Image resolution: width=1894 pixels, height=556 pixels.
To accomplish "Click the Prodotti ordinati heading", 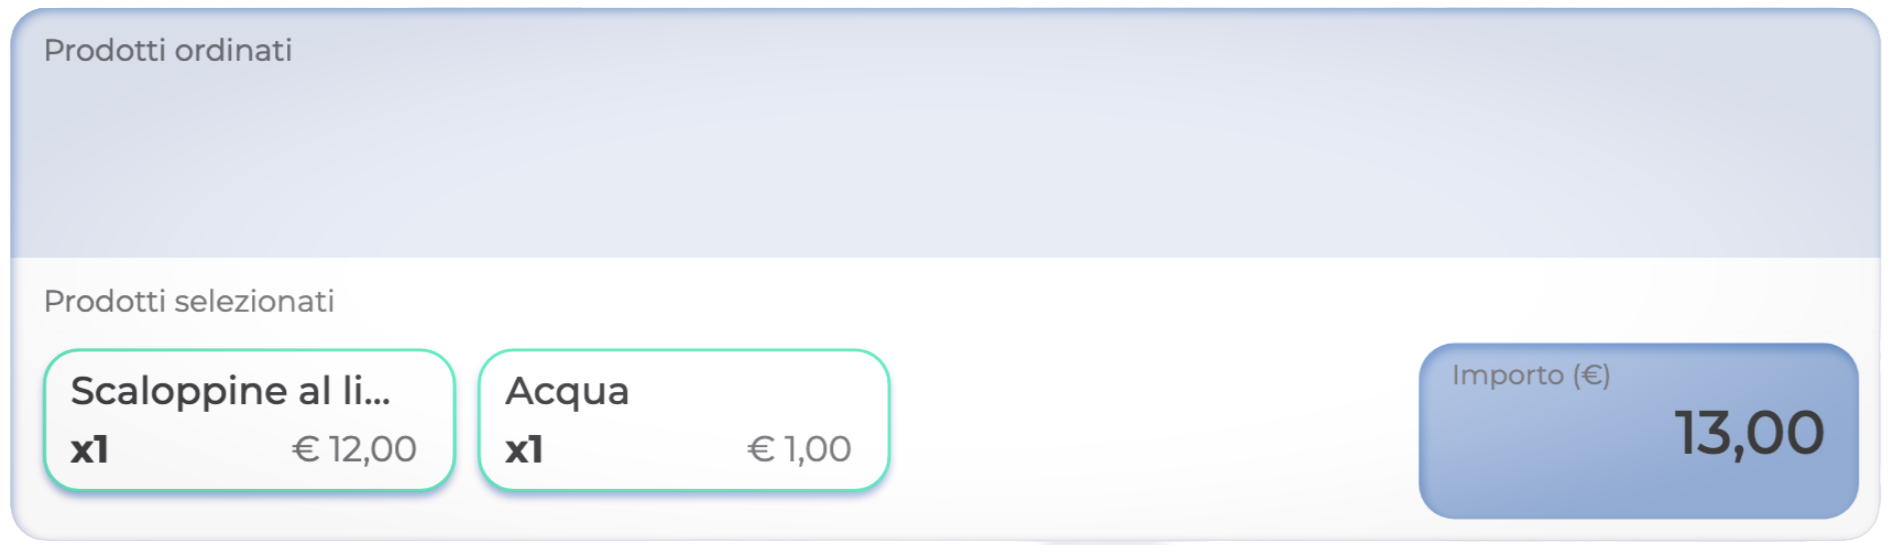I will (x=168, y=50).
